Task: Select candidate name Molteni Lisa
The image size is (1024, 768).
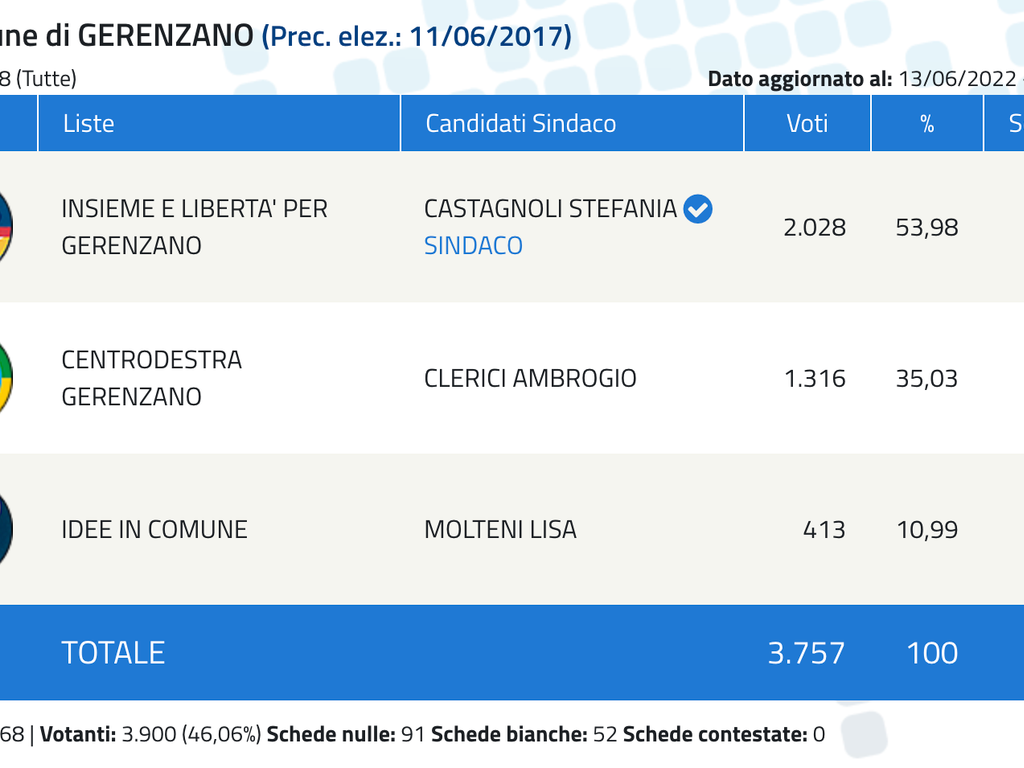Action: pyautogui.click(x=500, y=529)
